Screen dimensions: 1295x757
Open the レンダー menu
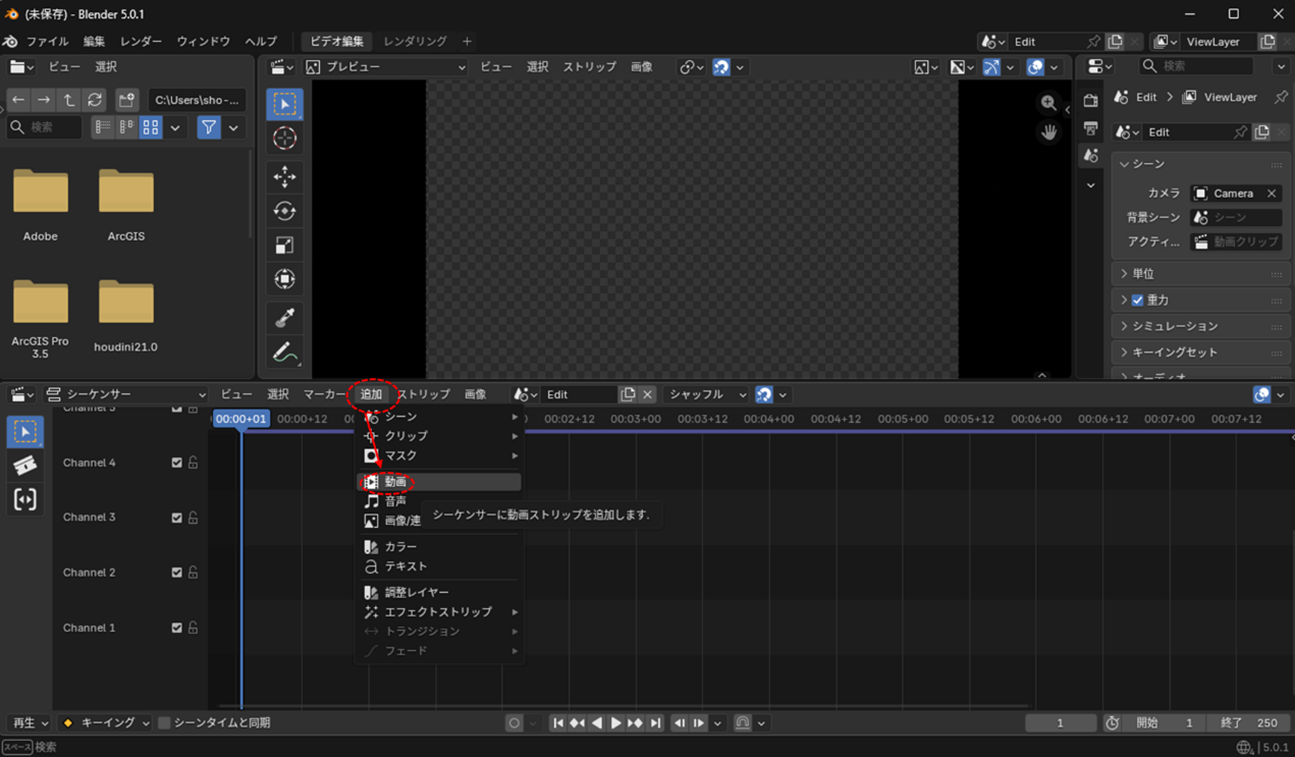[141, 41]
